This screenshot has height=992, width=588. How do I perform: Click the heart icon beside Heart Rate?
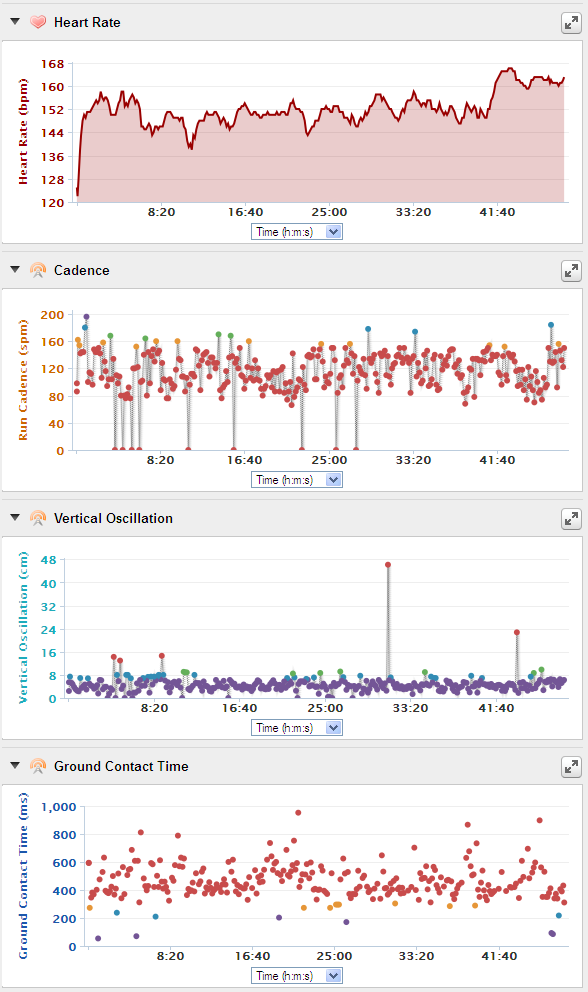point(38,22)
